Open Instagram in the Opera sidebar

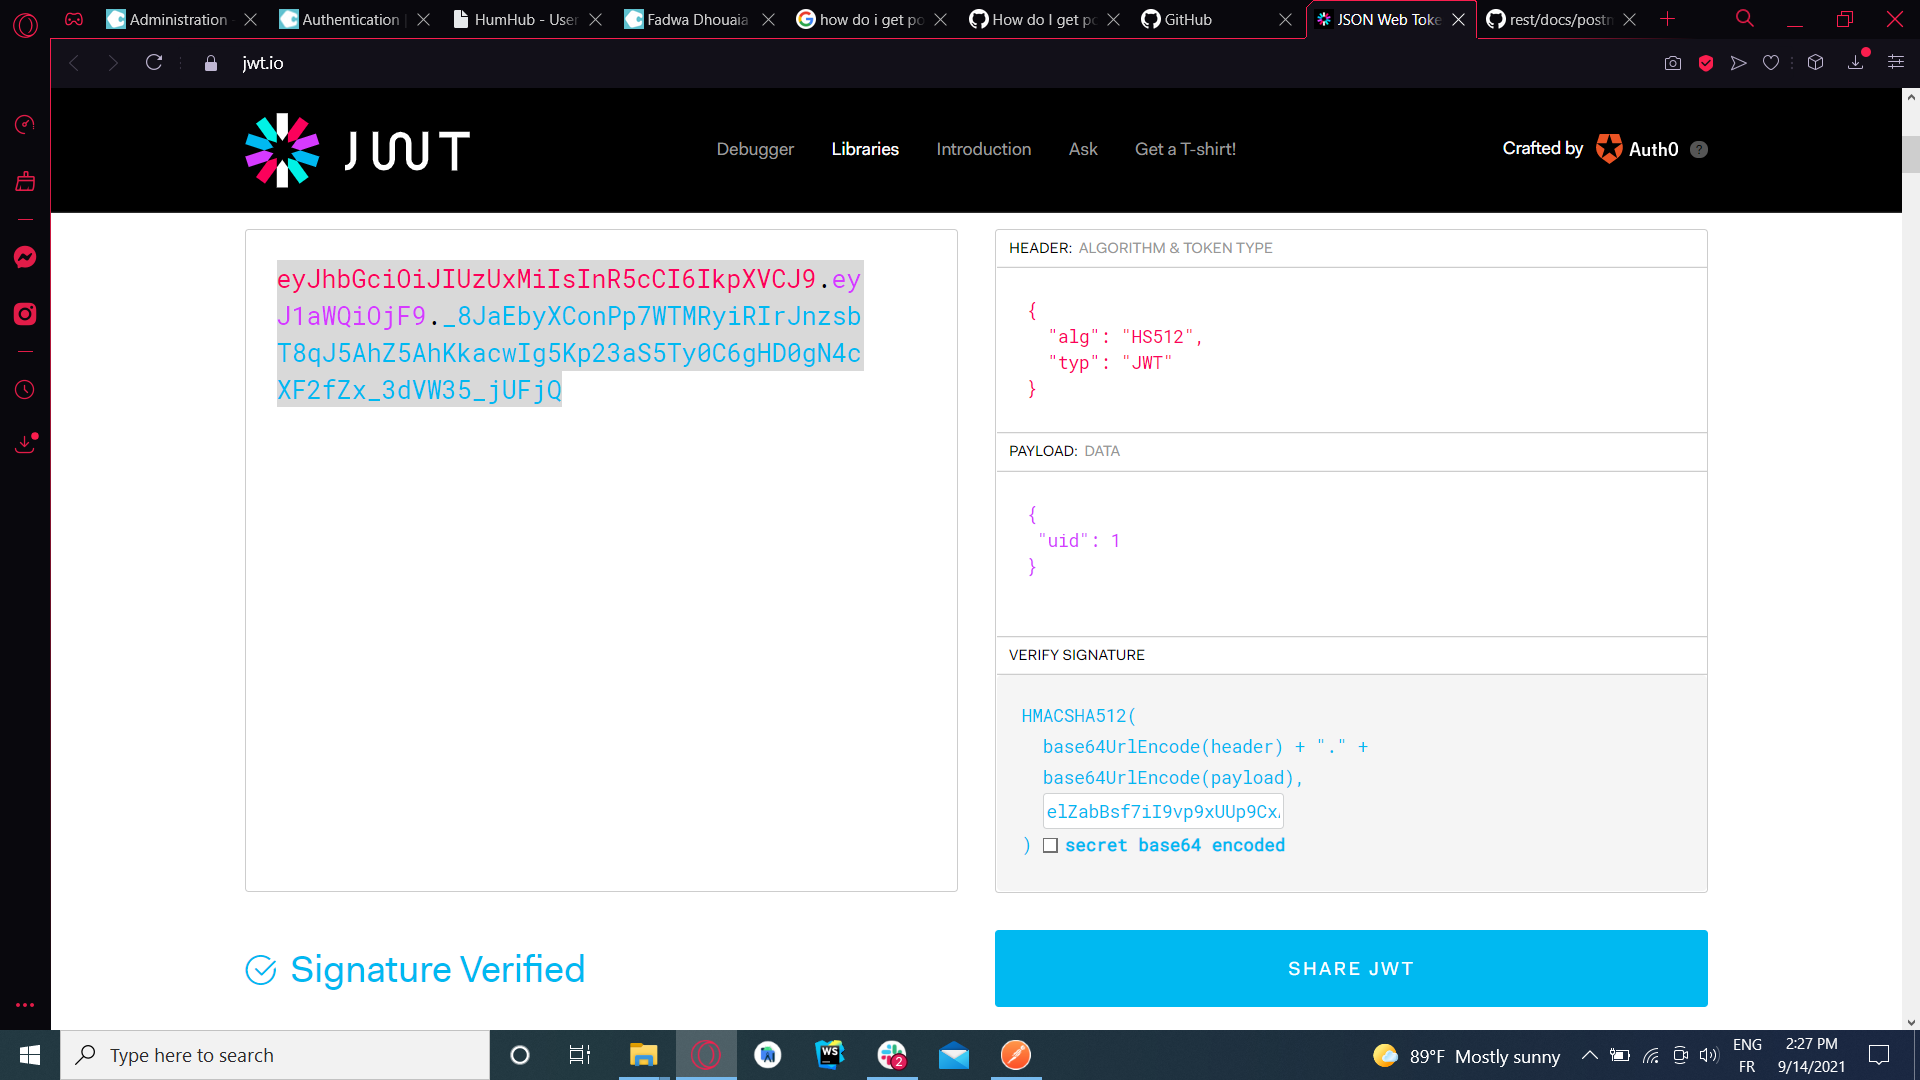coord(25,314)
